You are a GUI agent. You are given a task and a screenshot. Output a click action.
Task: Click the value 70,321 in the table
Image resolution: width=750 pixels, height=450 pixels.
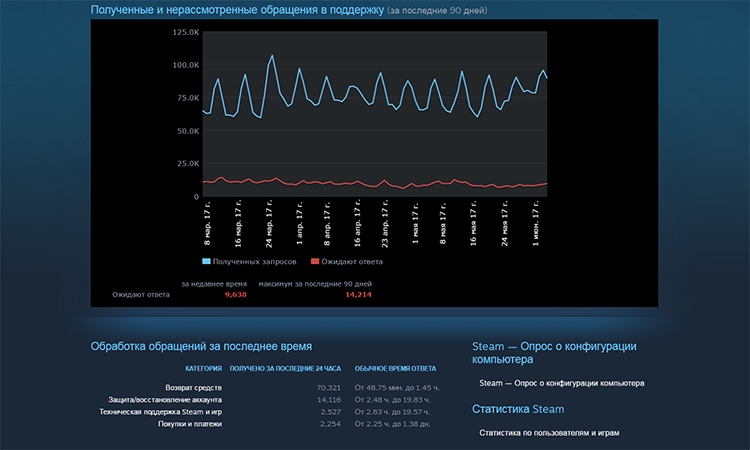click(329, 388)
